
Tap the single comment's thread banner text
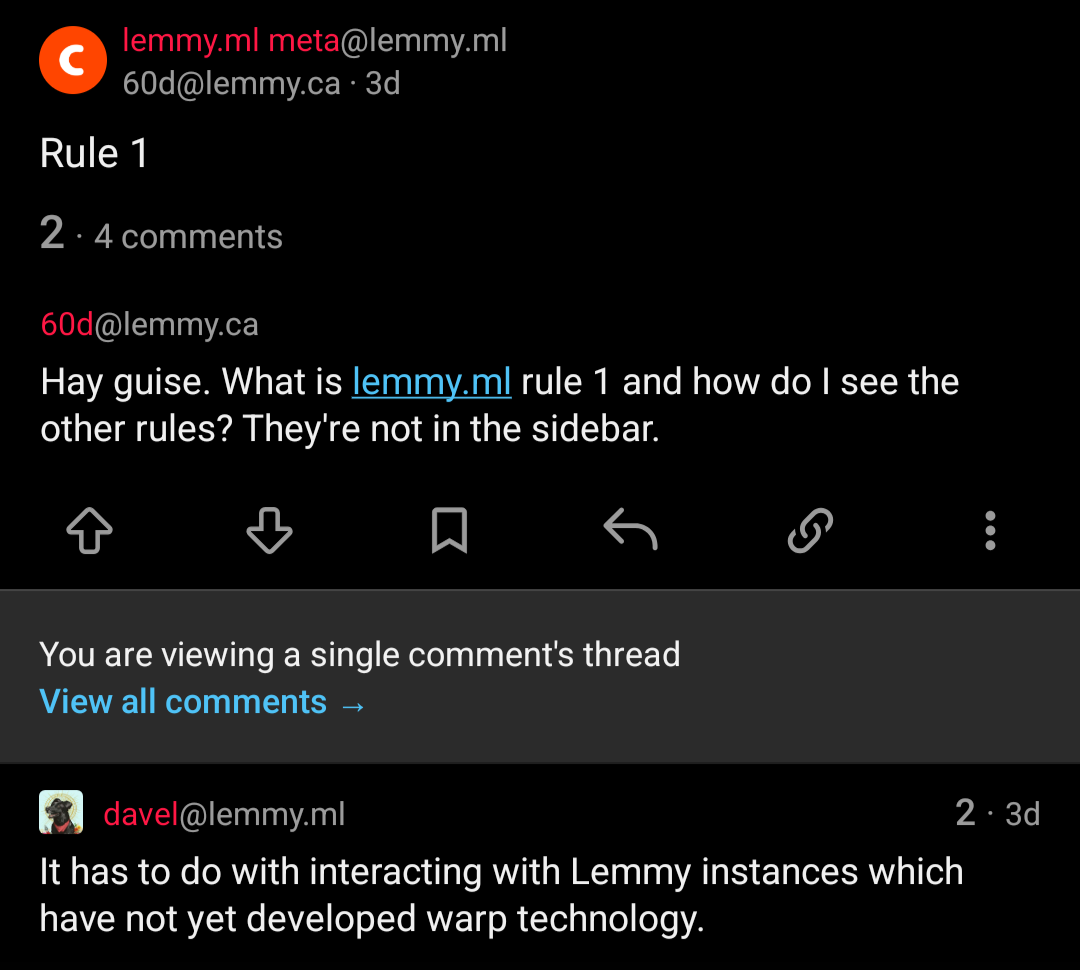click(x=360, y=654)
